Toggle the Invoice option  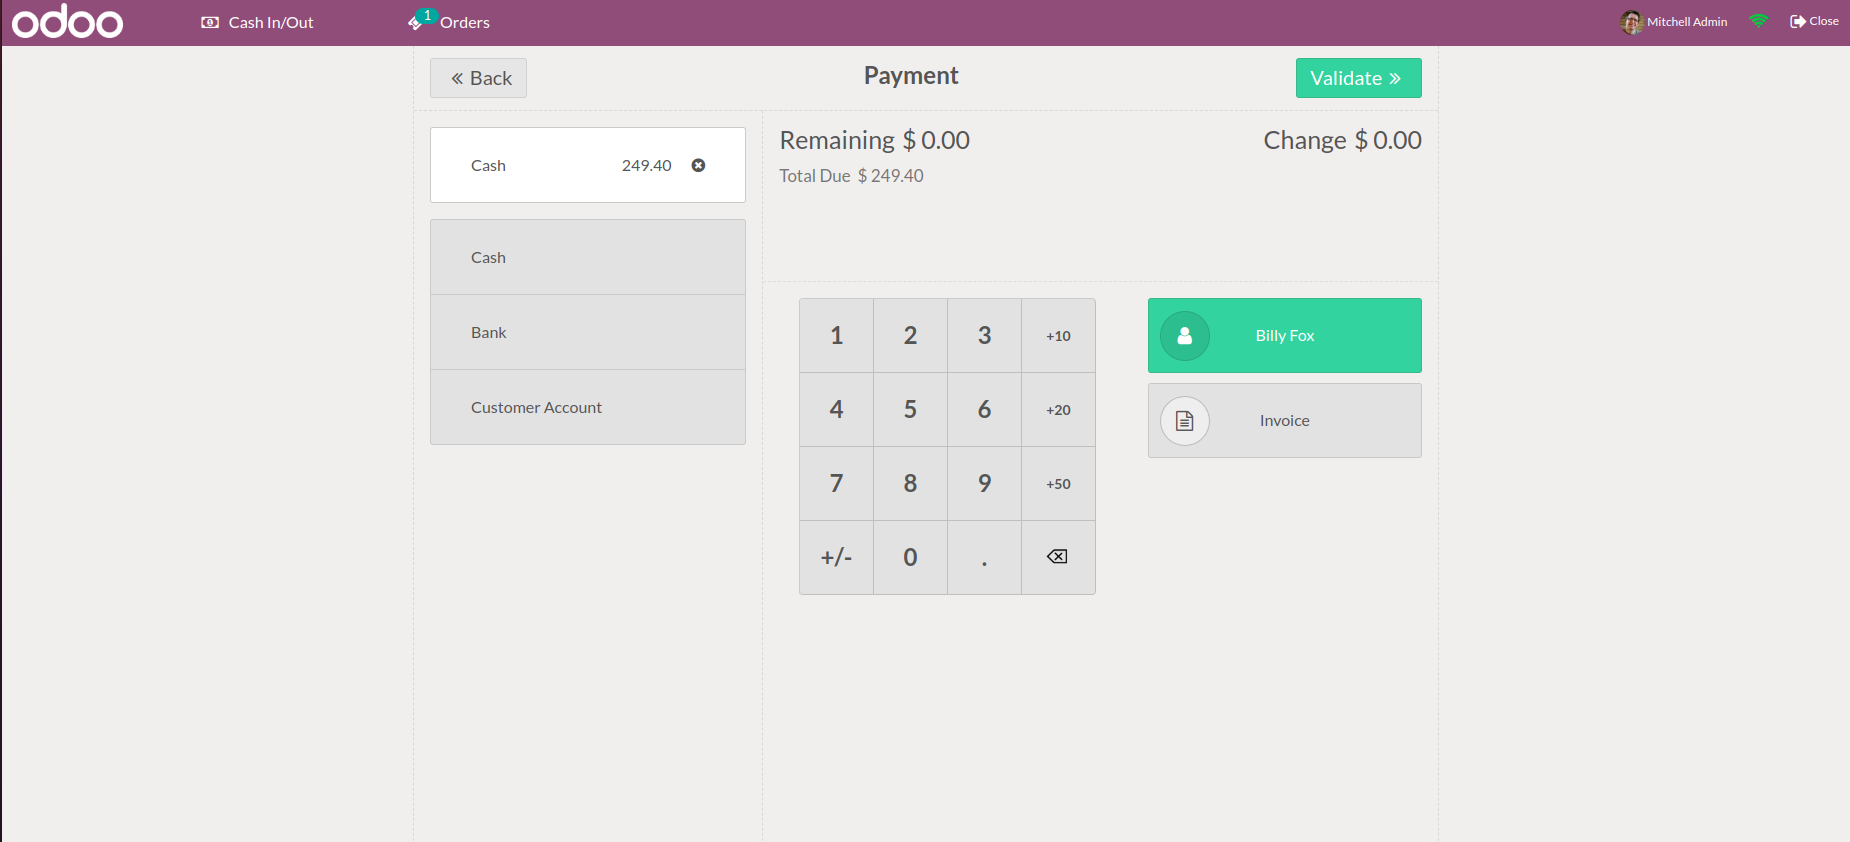click(x=1284, y=421)
